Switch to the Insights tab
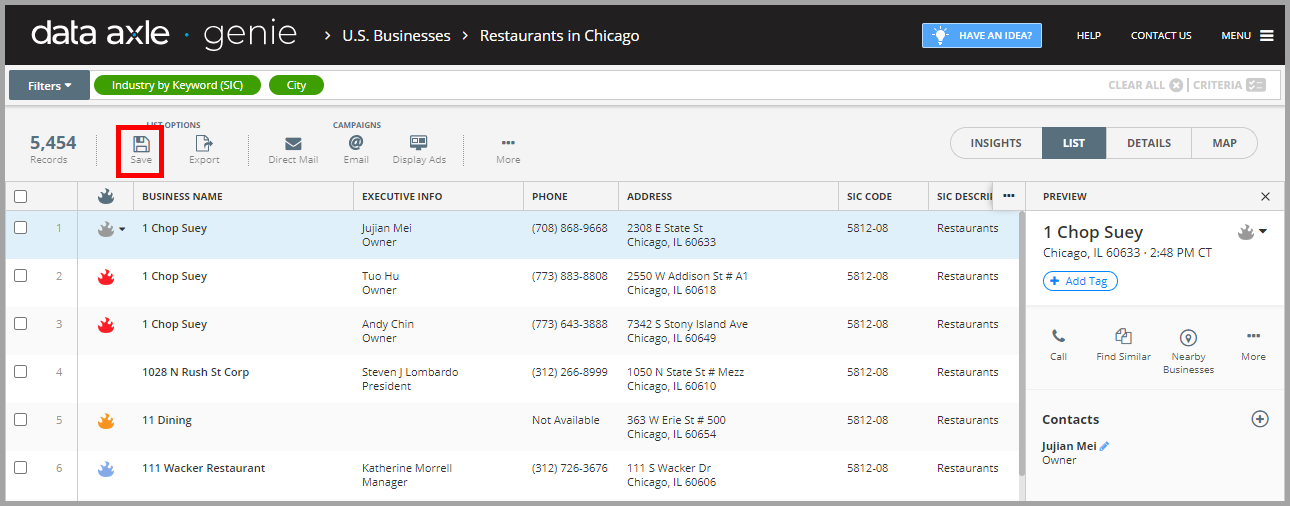This screenshot has width=1290, height=506. 996,143
